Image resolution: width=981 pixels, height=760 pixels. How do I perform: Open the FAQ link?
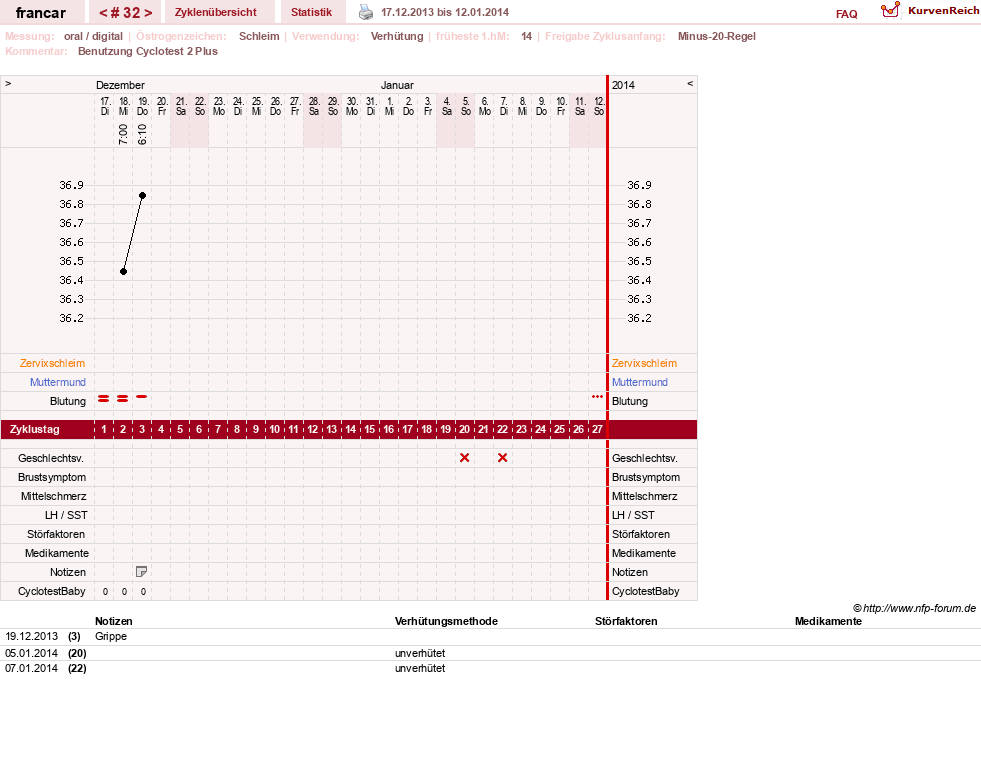[846, 14]
